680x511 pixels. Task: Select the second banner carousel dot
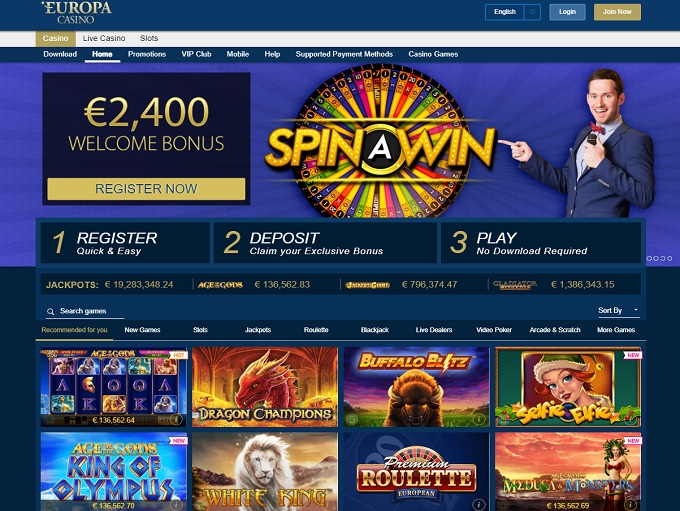pos(656,259)
